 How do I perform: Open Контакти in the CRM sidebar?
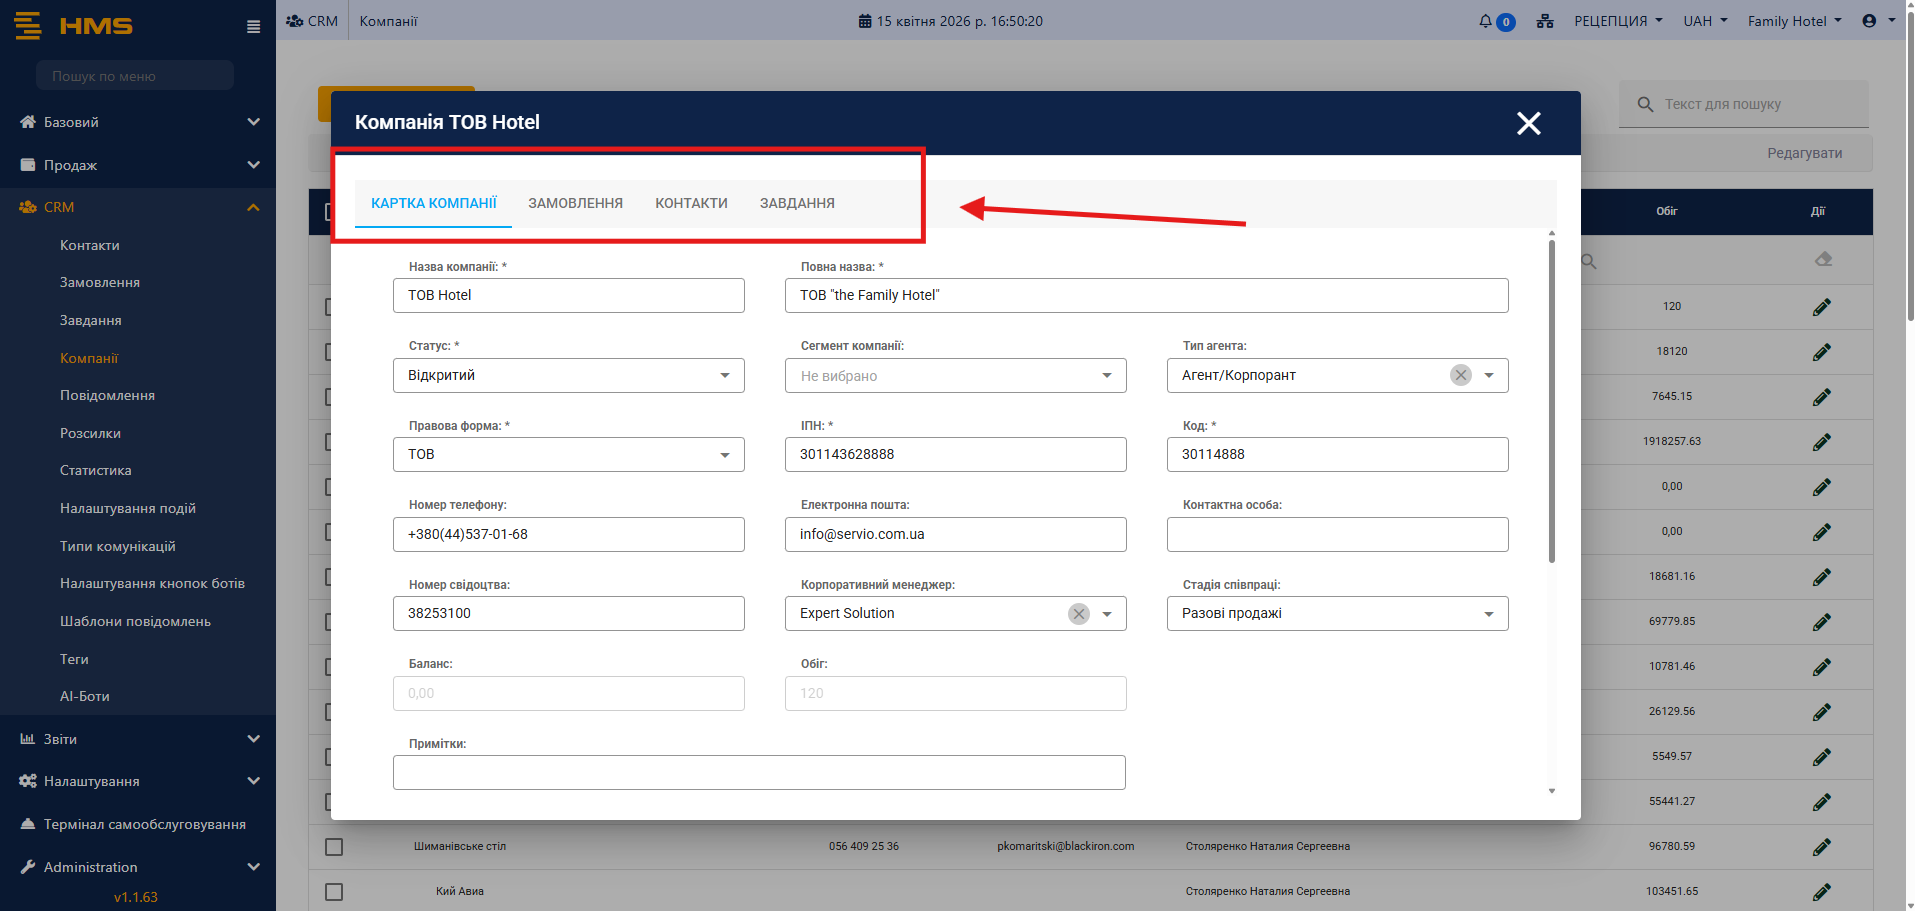[x=90, y=245]
